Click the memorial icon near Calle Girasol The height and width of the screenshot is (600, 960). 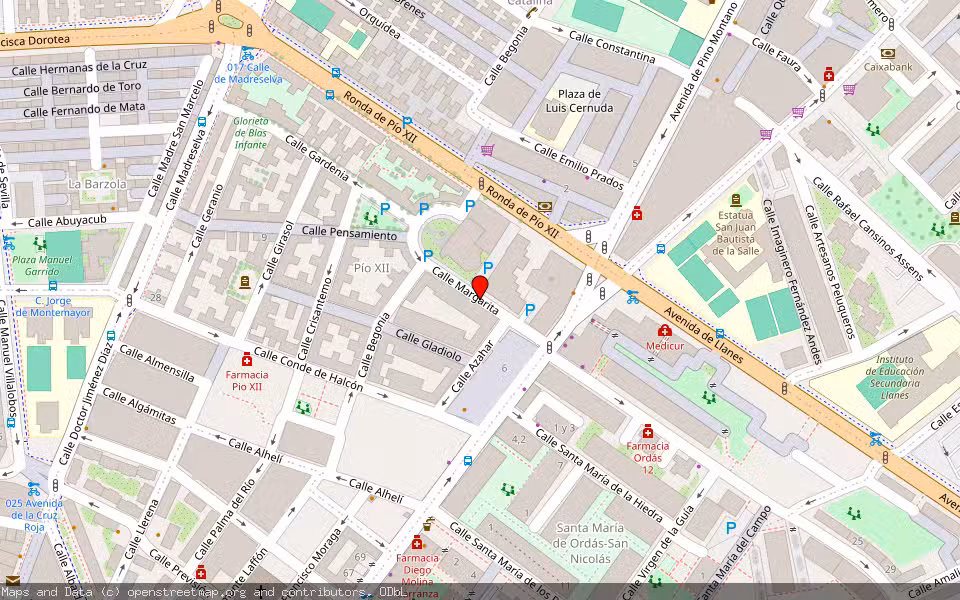(245, 282)
